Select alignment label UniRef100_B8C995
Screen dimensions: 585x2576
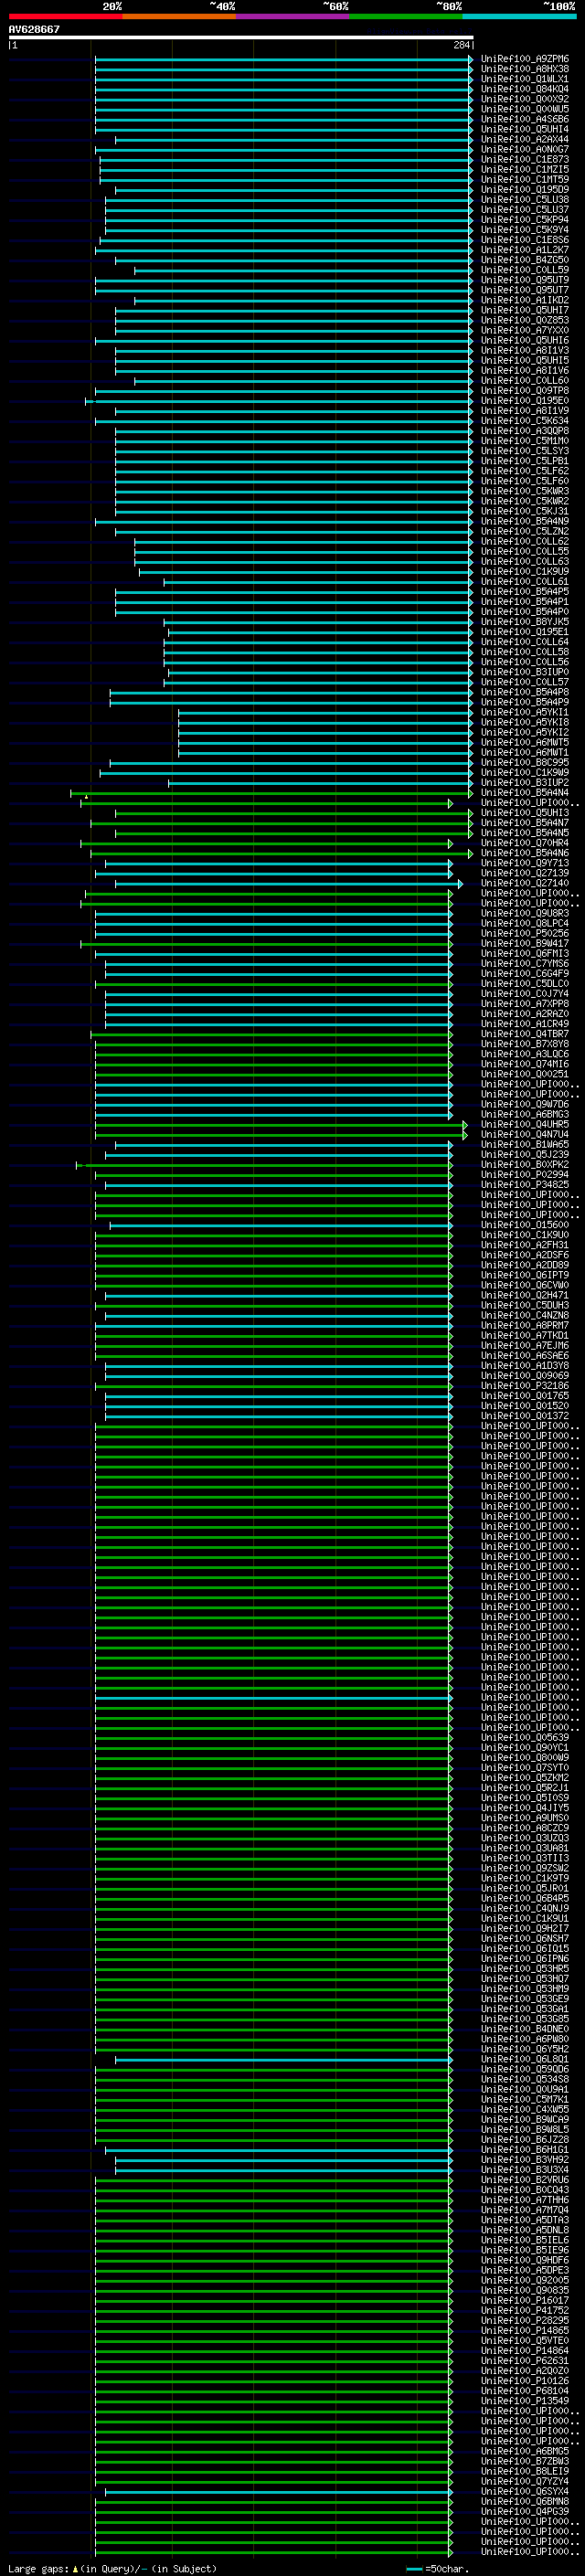(525, 763)
